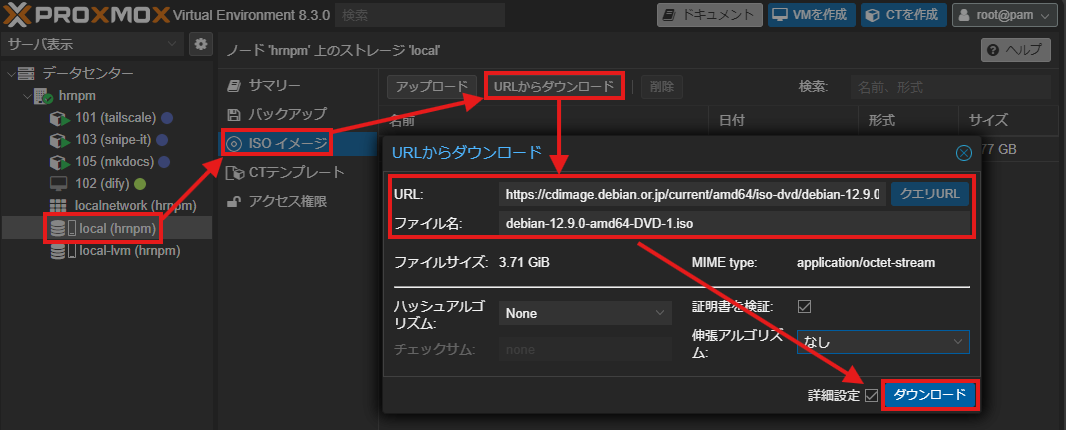Toggle the 証明書を検証 checkbox
Viewport: 1066px width, 430px height.
coord(804,306)
